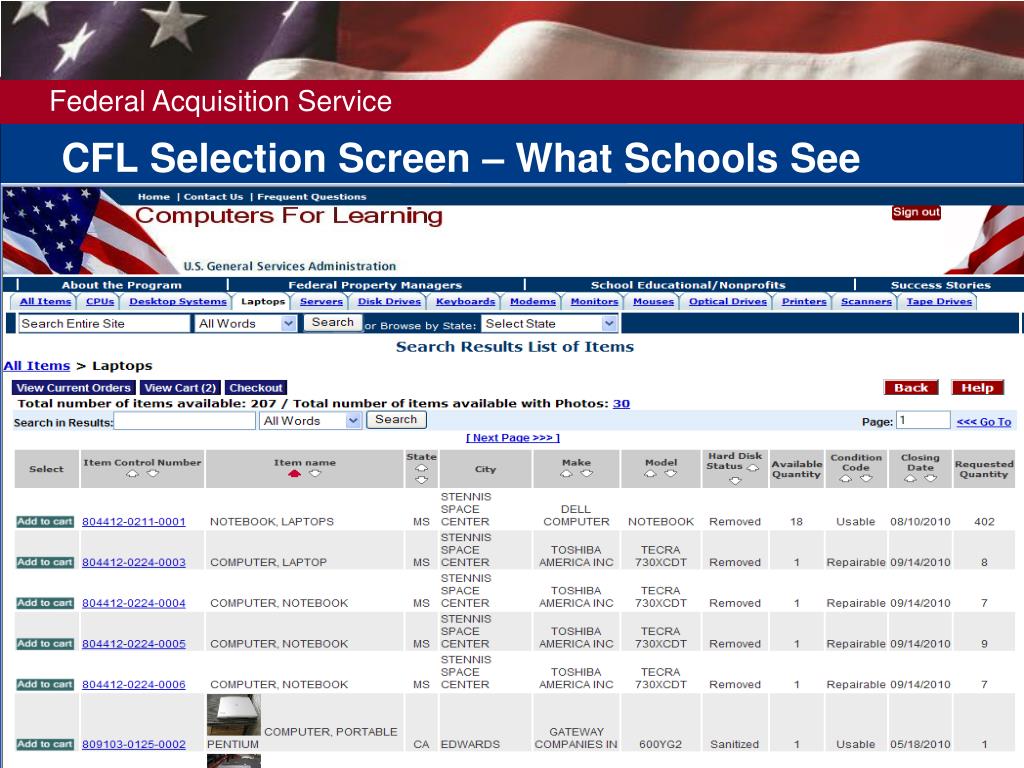1024x768 pixels.
Task: Open item link 804412-0224-0004
Action: tap(134, 603)
